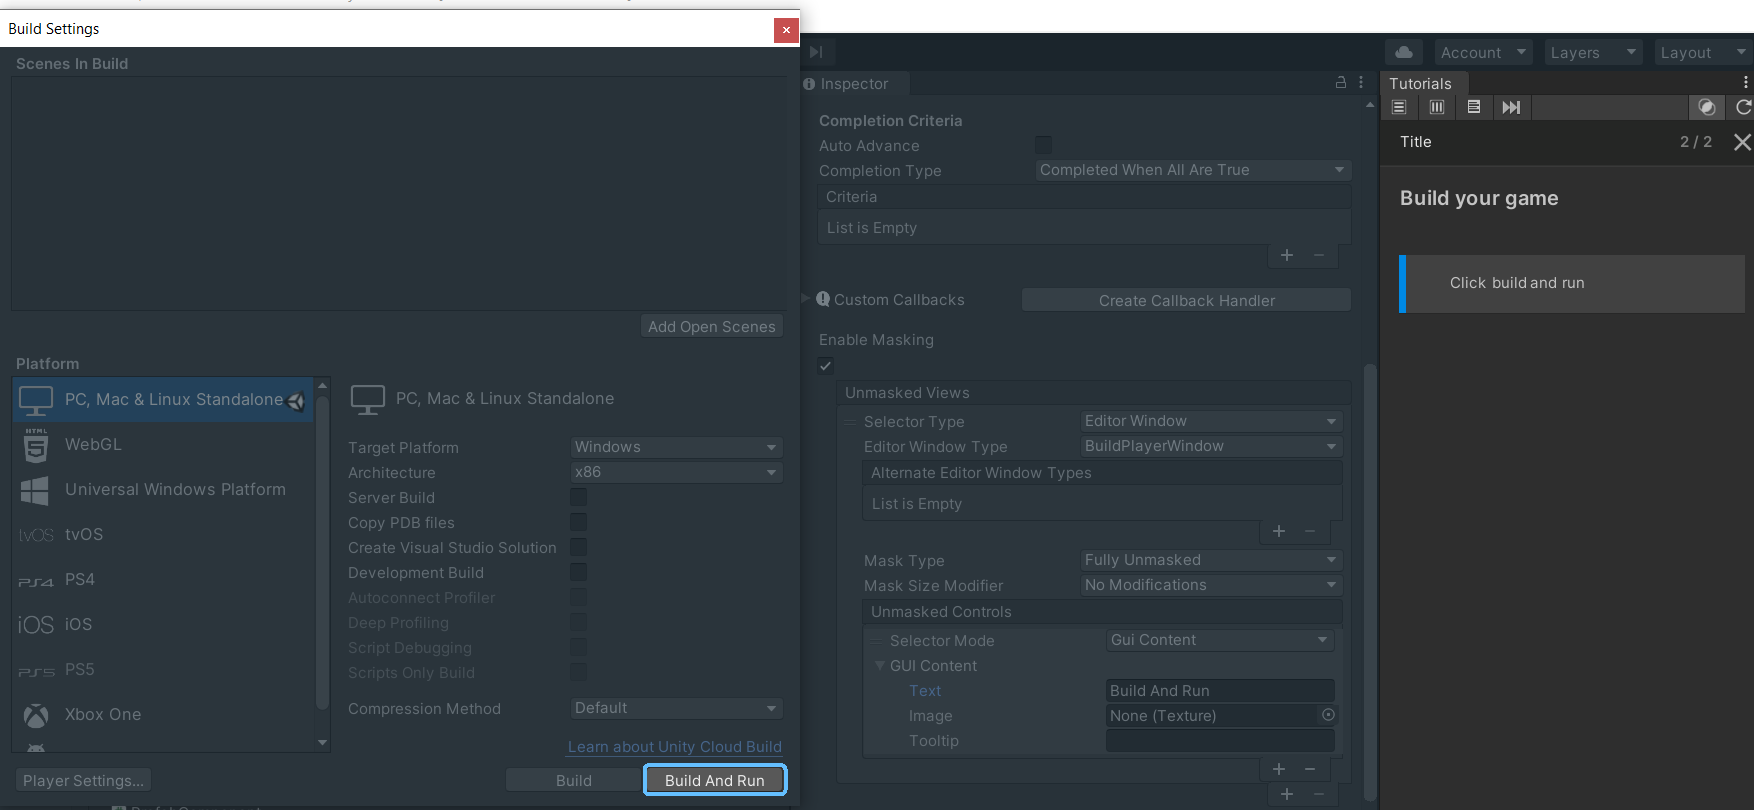Viewport: 1754px width, 810px height.
Task: Click the step frame icon in toolbar
Action: click(816, 52)
